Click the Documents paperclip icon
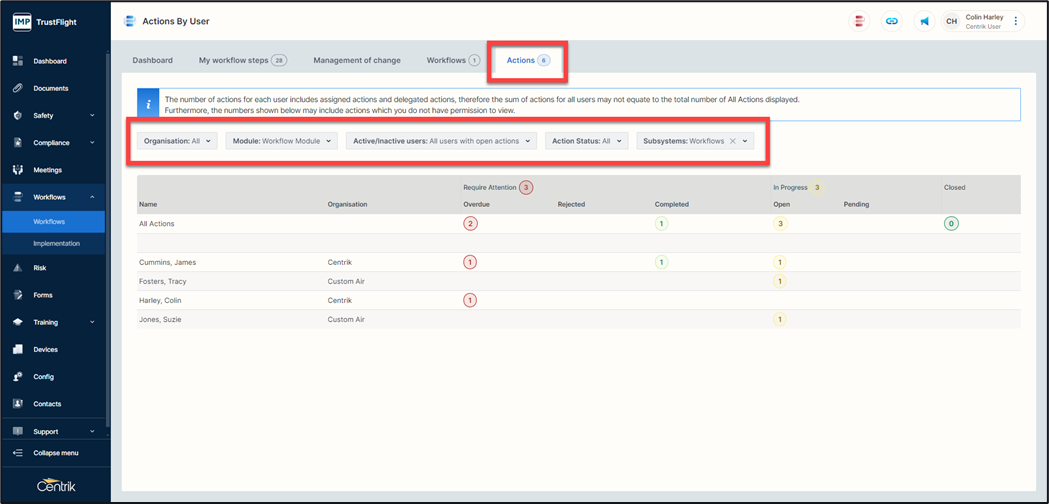 pyautogui.click(x=18, y=88)
